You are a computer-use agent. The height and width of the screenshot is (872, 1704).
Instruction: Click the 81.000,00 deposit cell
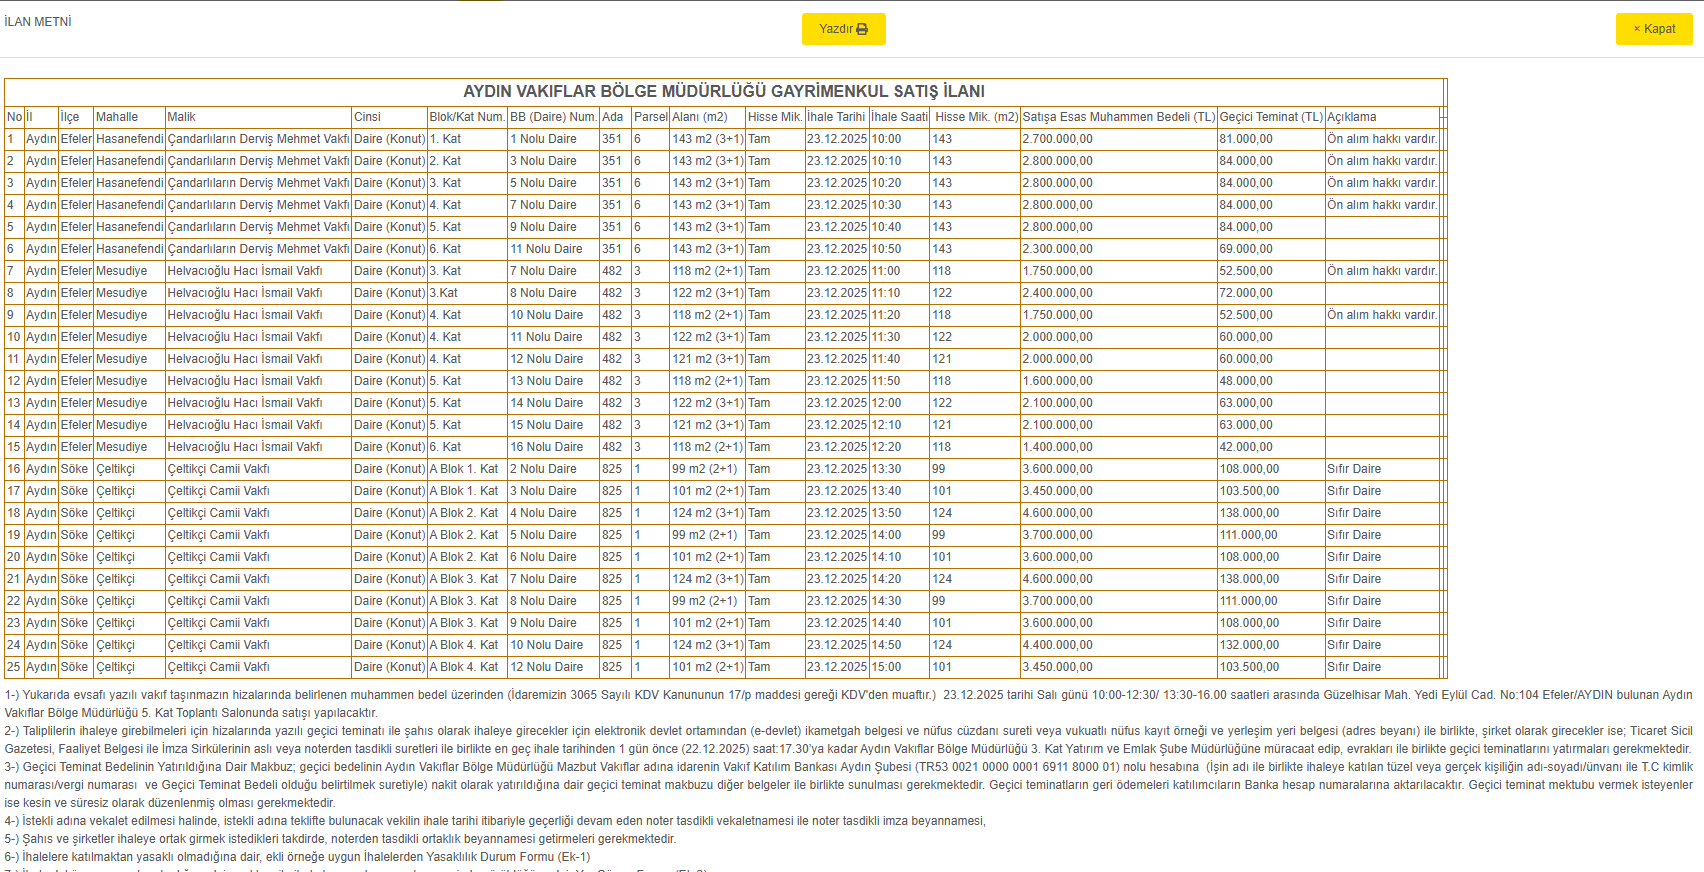pos(1246,139)
